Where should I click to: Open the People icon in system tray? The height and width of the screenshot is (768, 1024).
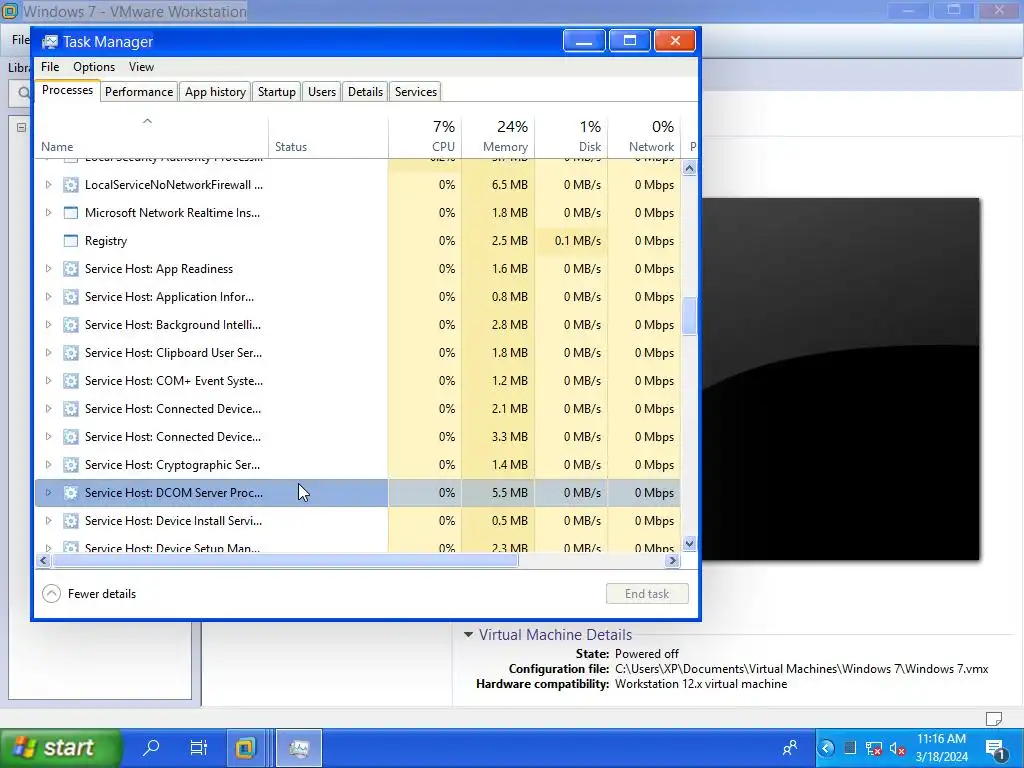pos(790,748)
